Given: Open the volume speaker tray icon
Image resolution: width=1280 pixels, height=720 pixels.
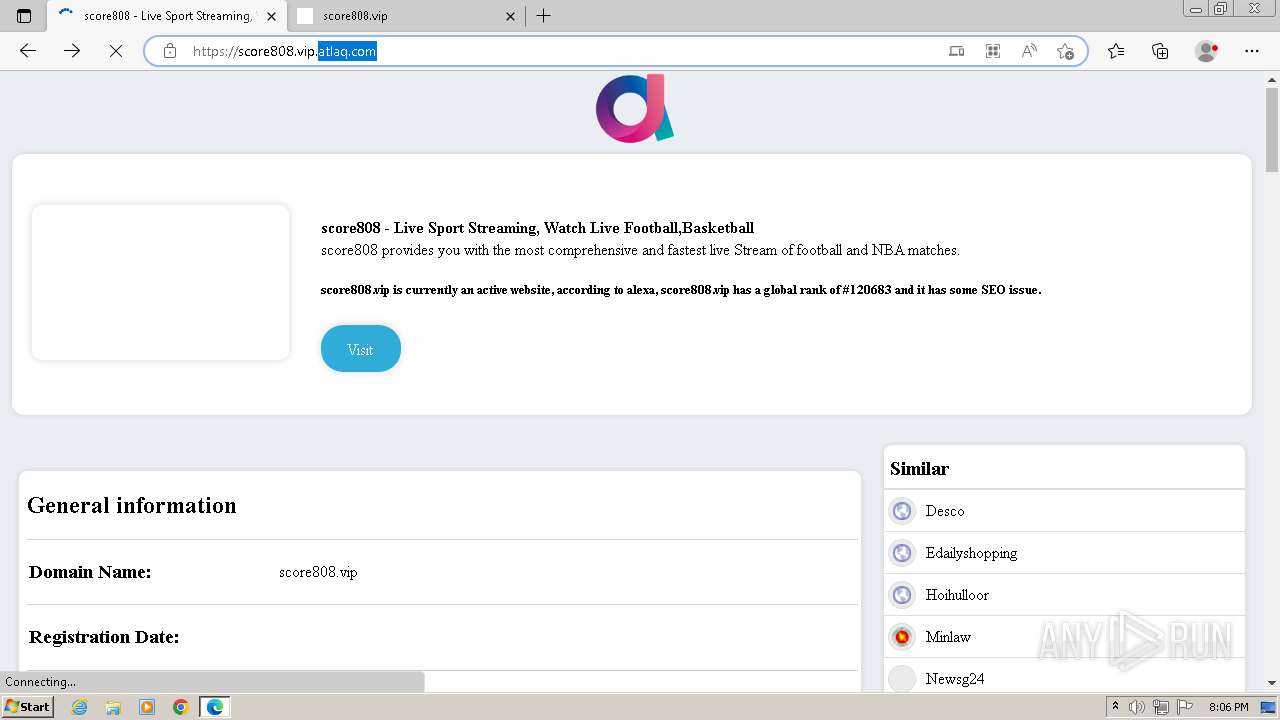Looking at the screenshot, I should click(x=1137, y=707).
